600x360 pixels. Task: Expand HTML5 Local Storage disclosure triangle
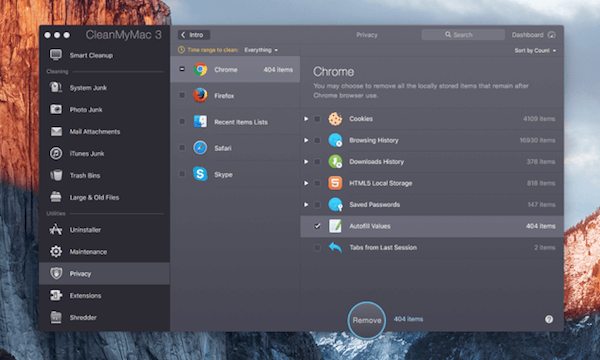tap(306, 183)
